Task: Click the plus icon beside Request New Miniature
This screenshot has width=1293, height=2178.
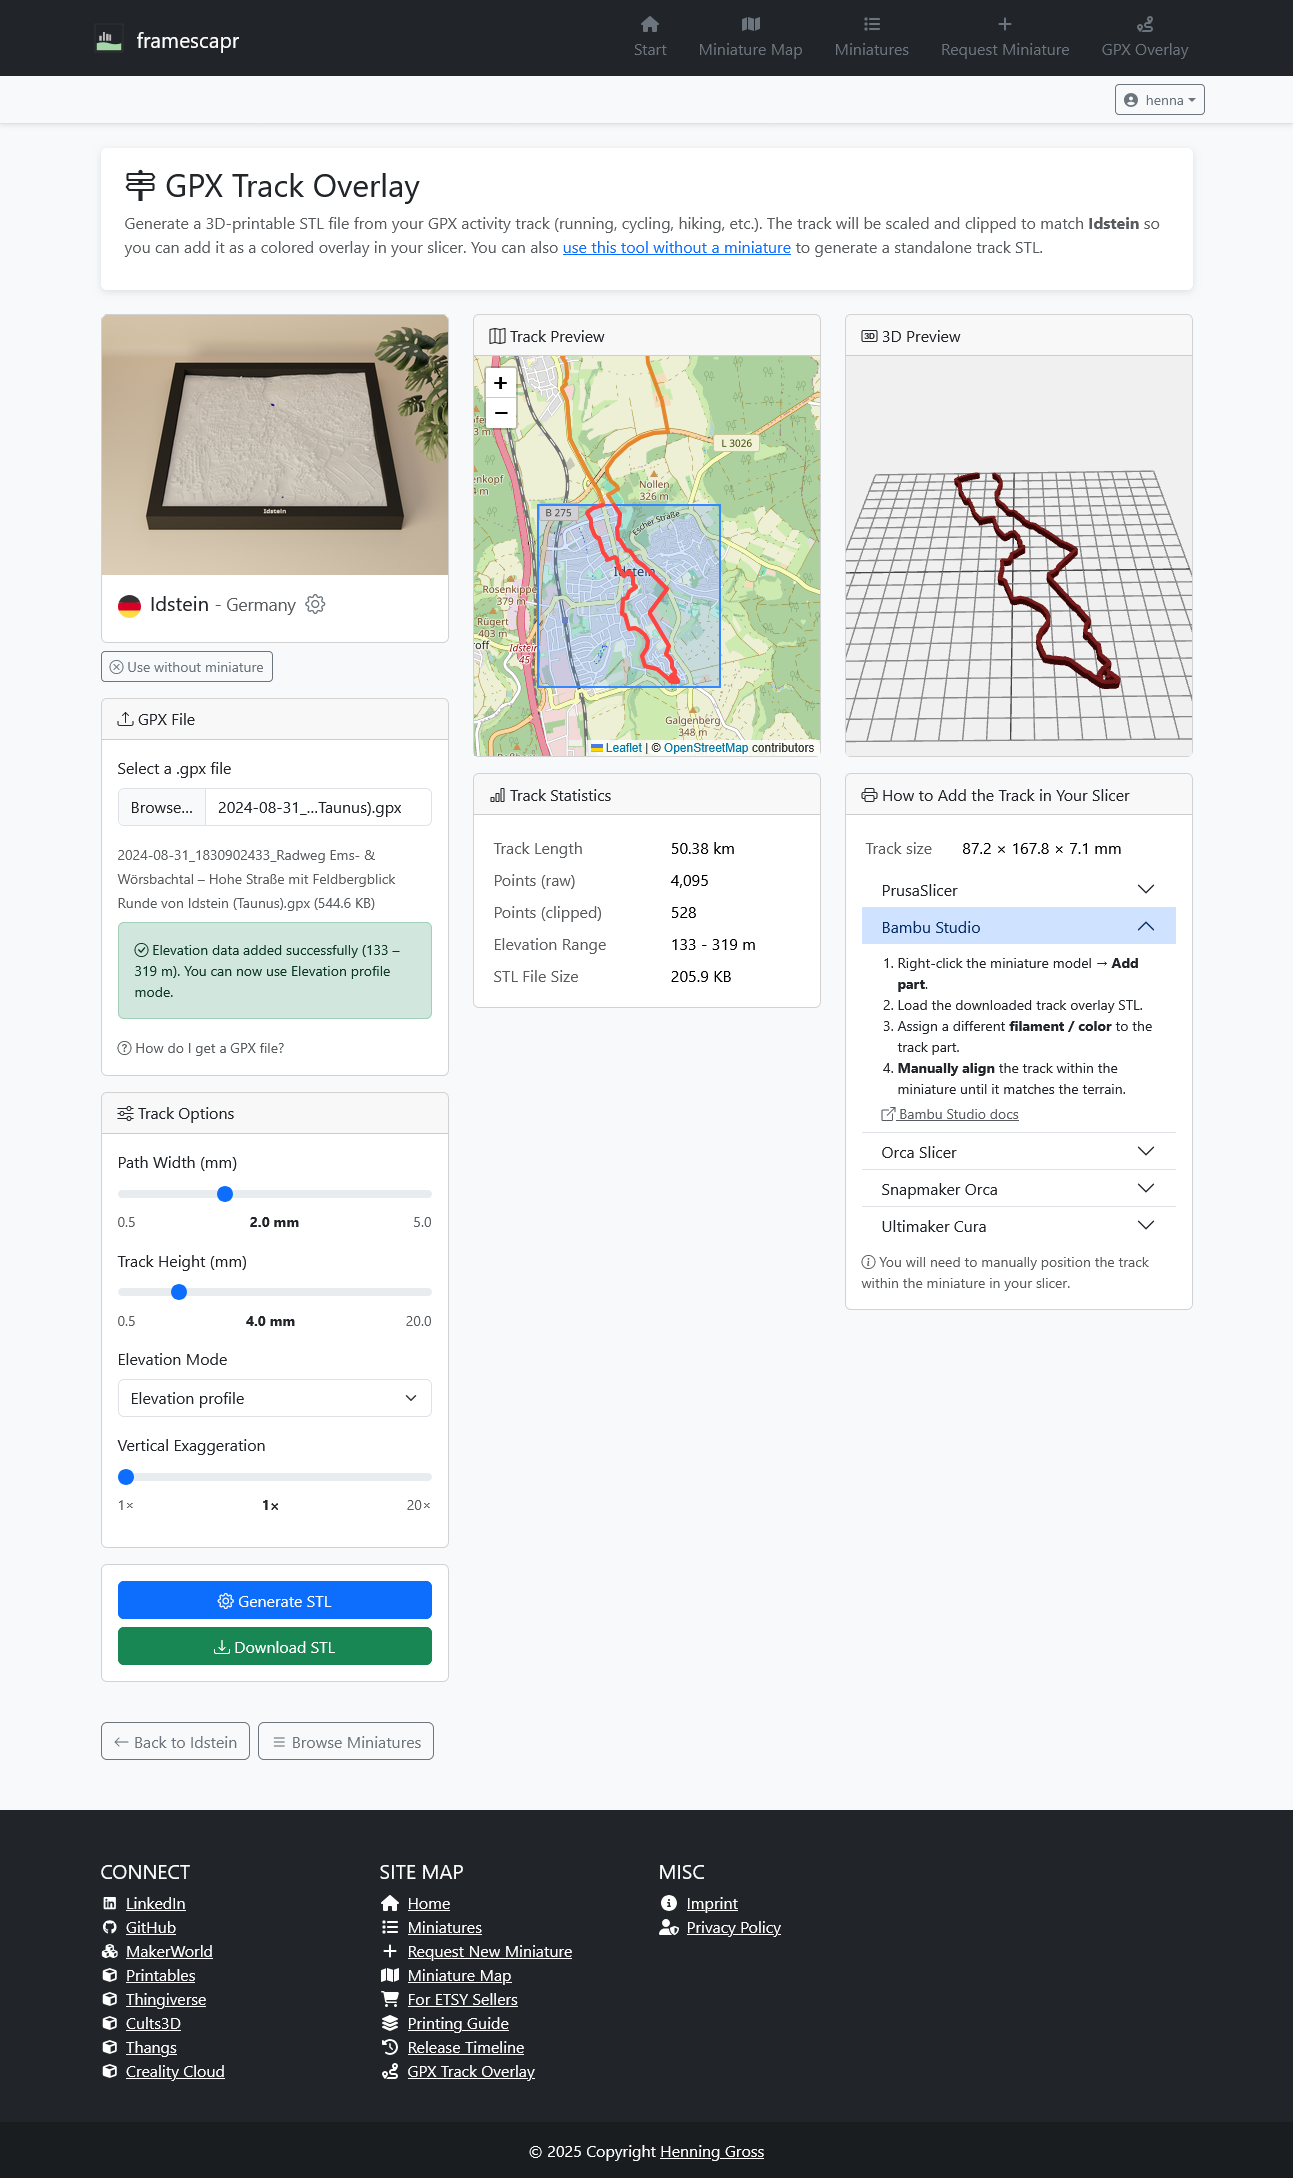Action: 390,1951
